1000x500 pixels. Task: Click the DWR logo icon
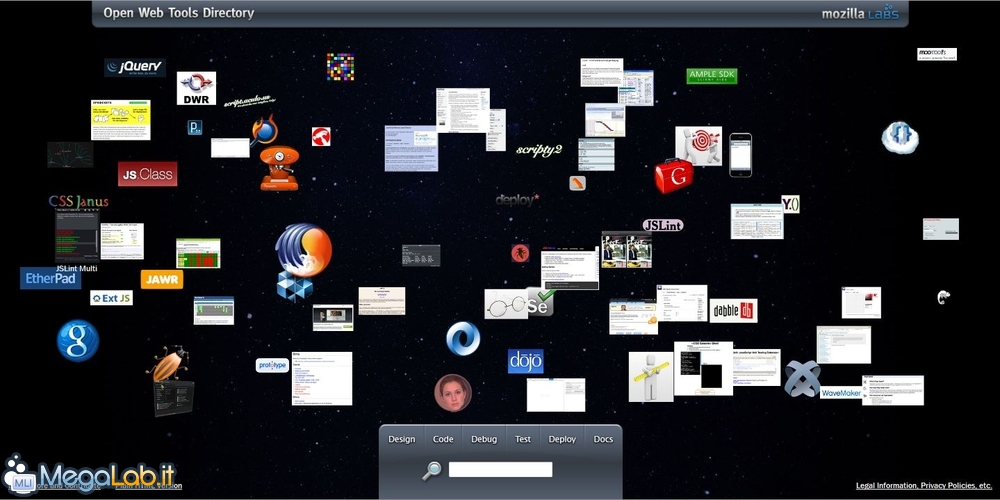(196, 88)
